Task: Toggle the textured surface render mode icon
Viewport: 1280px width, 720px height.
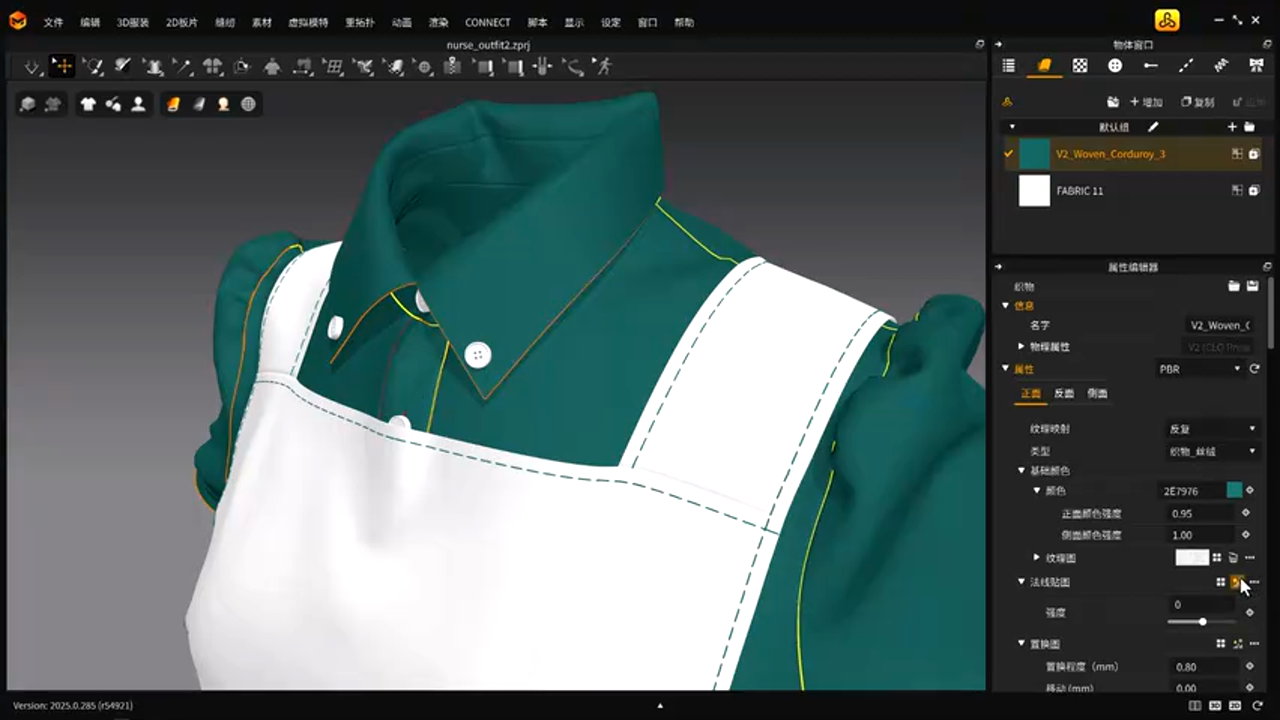Action: click(x=173, y=104)
